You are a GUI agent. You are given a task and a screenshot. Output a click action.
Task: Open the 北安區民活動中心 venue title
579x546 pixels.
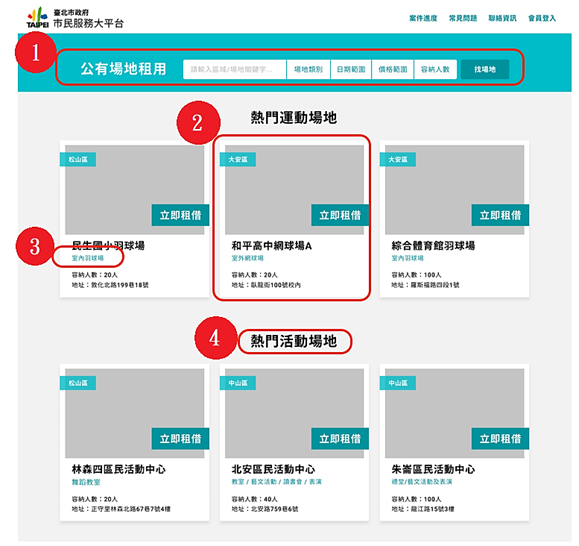273,469
